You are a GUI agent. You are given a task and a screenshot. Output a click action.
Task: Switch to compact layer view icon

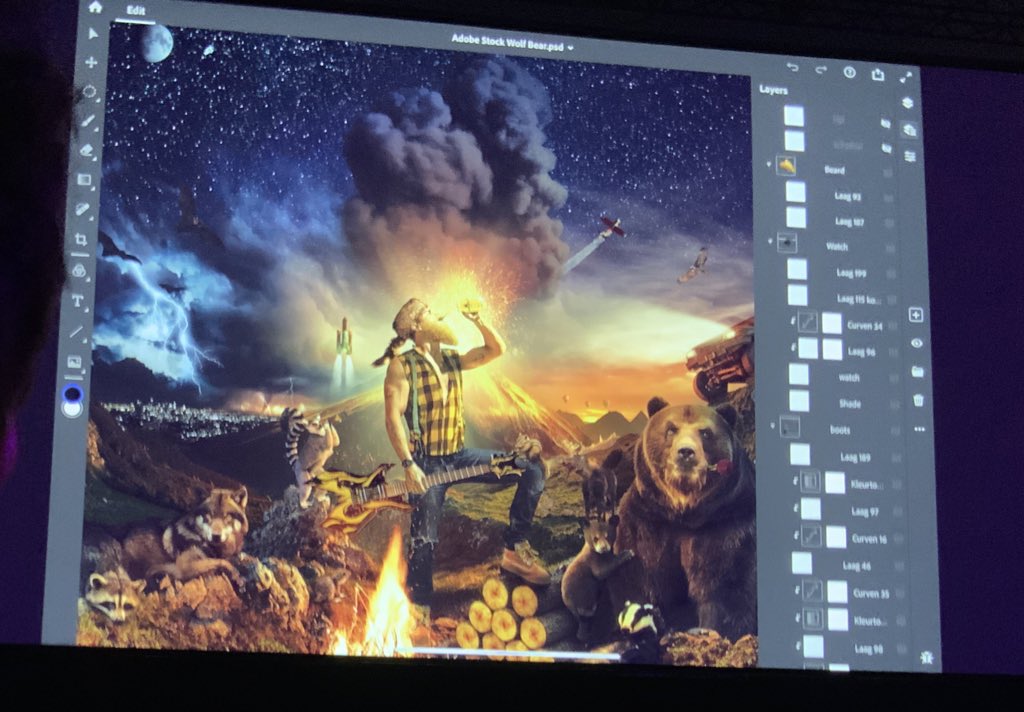point(907,103)
